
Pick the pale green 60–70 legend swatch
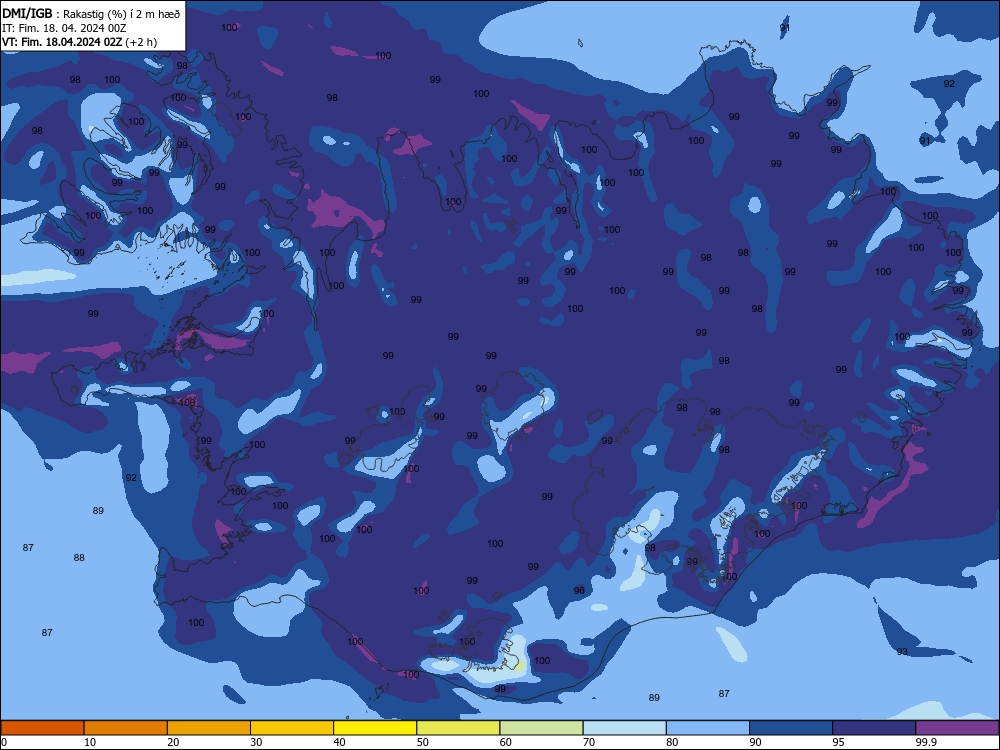(x=541, y=728)
